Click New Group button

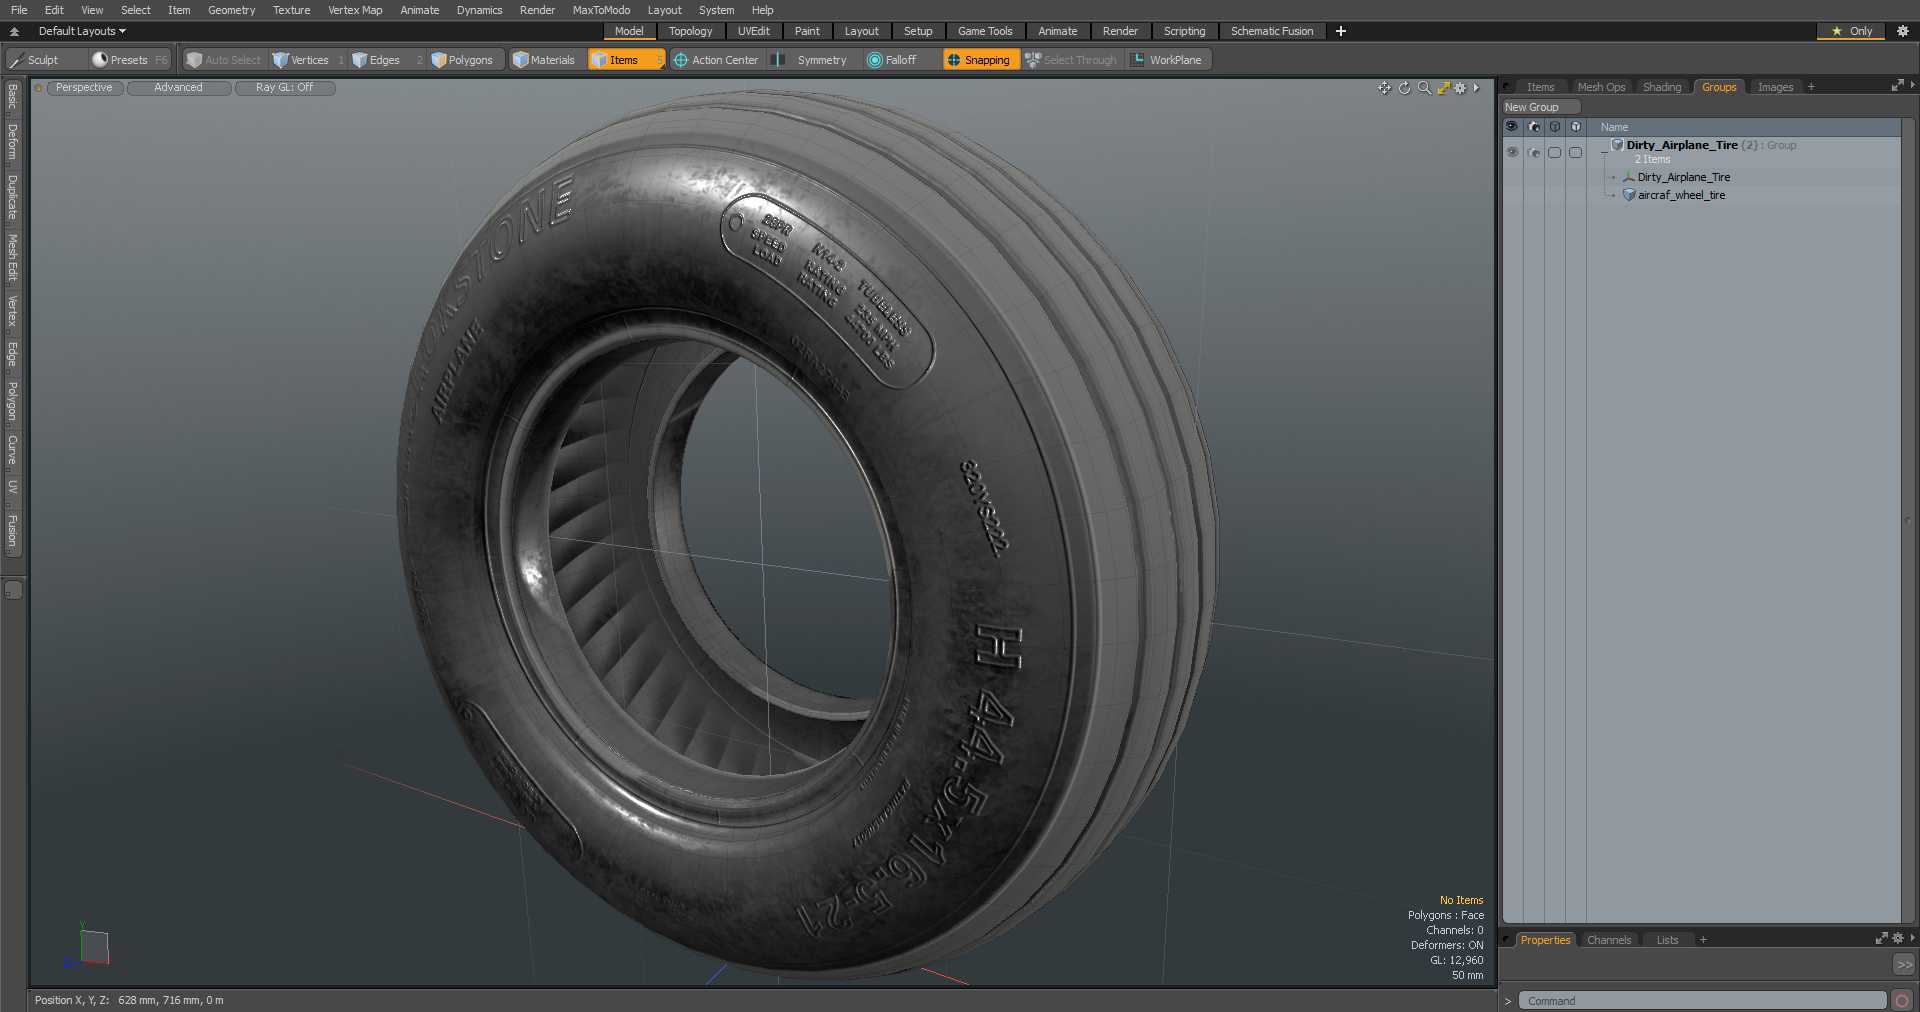coord(1540,107)
